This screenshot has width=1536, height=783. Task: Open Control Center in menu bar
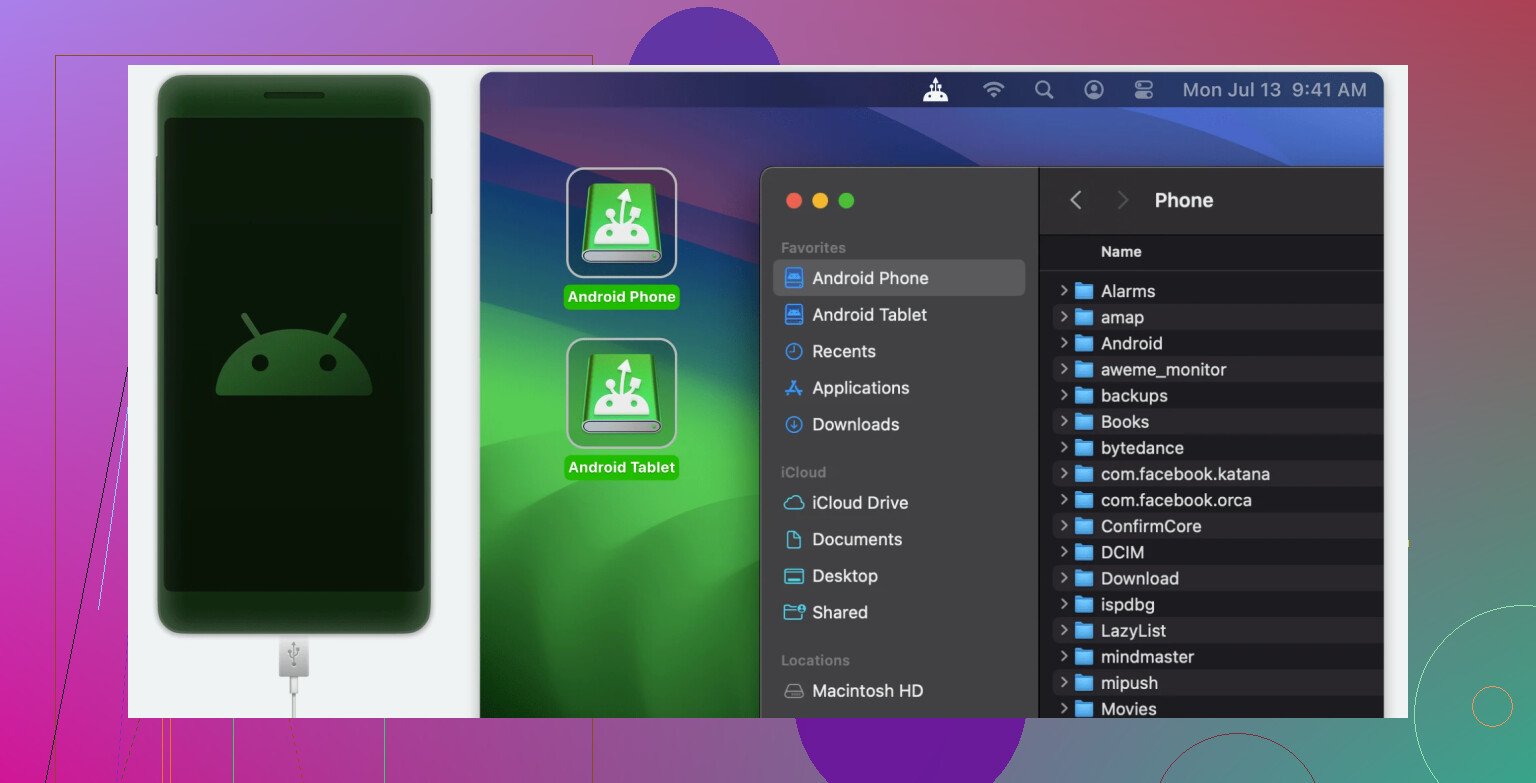pos(1144,90)
